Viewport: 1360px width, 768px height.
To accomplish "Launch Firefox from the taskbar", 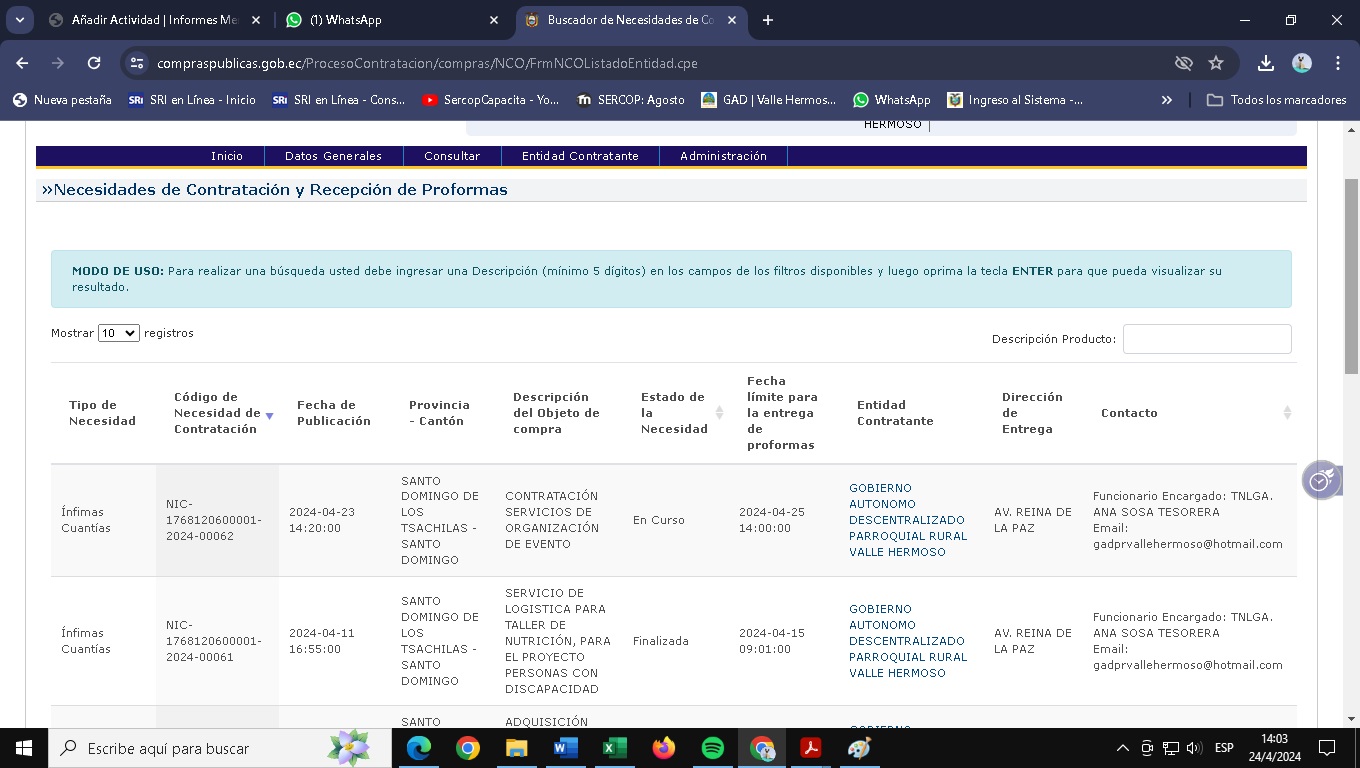I will pyautogui.click(x=663, y=748).
